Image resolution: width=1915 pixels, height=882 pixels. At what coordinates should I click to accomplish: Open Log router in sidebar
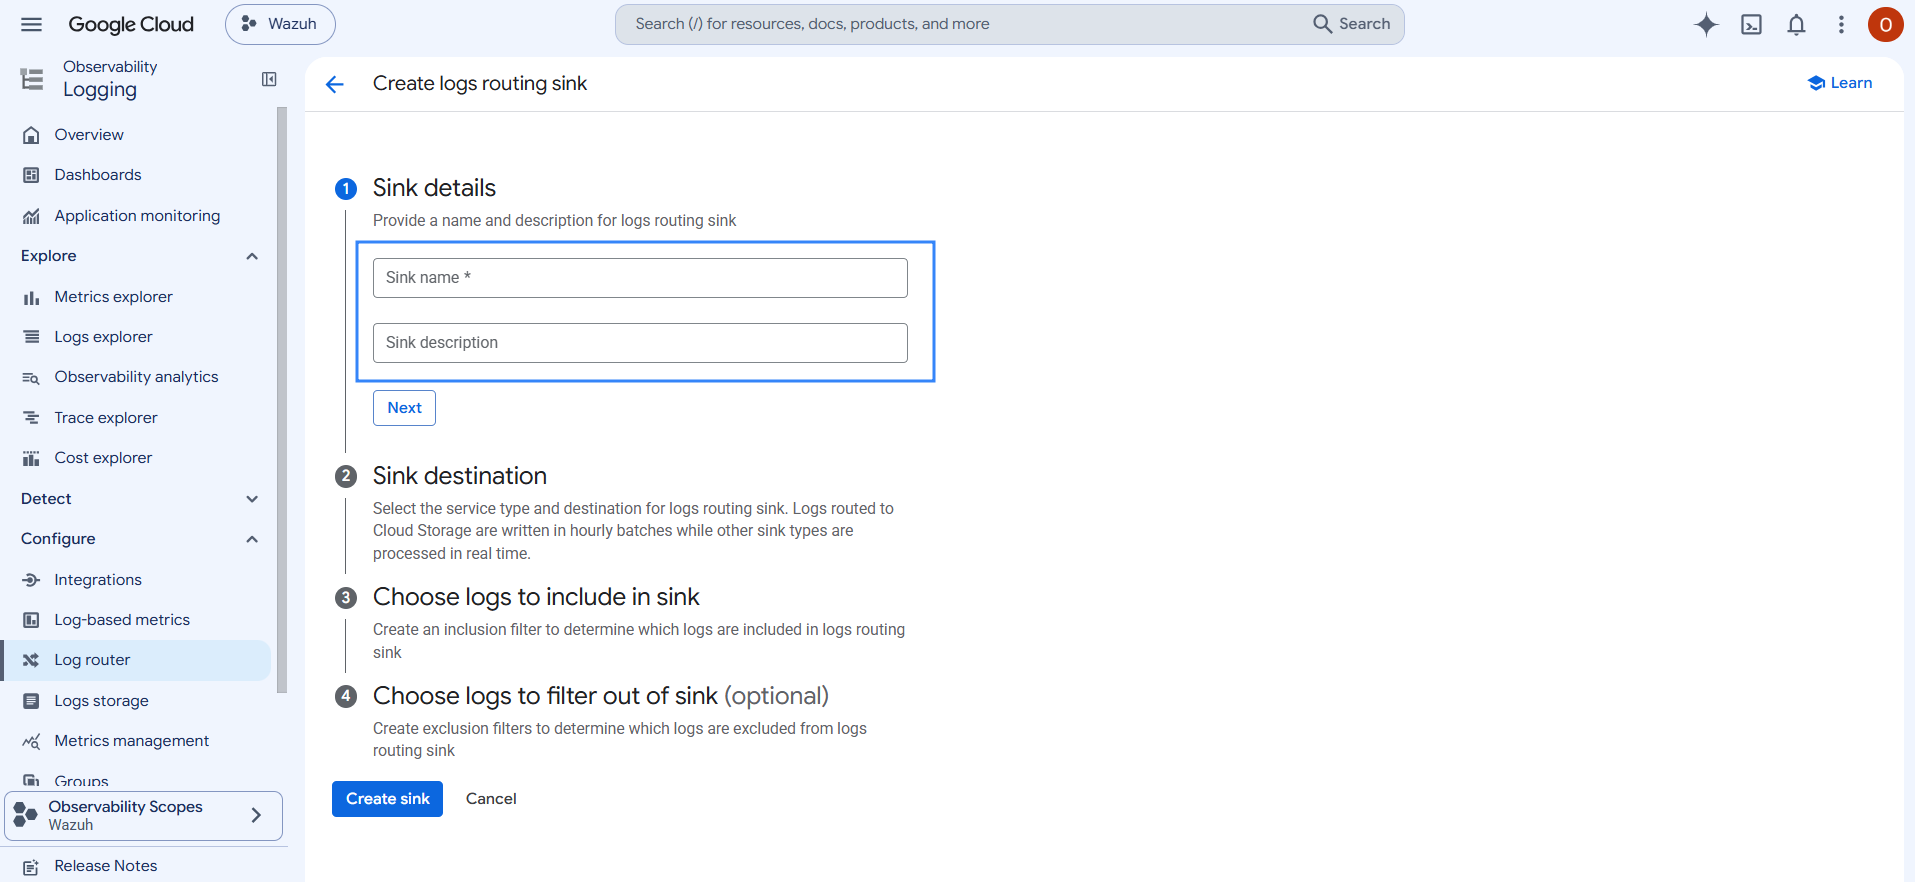click(136, 660)
